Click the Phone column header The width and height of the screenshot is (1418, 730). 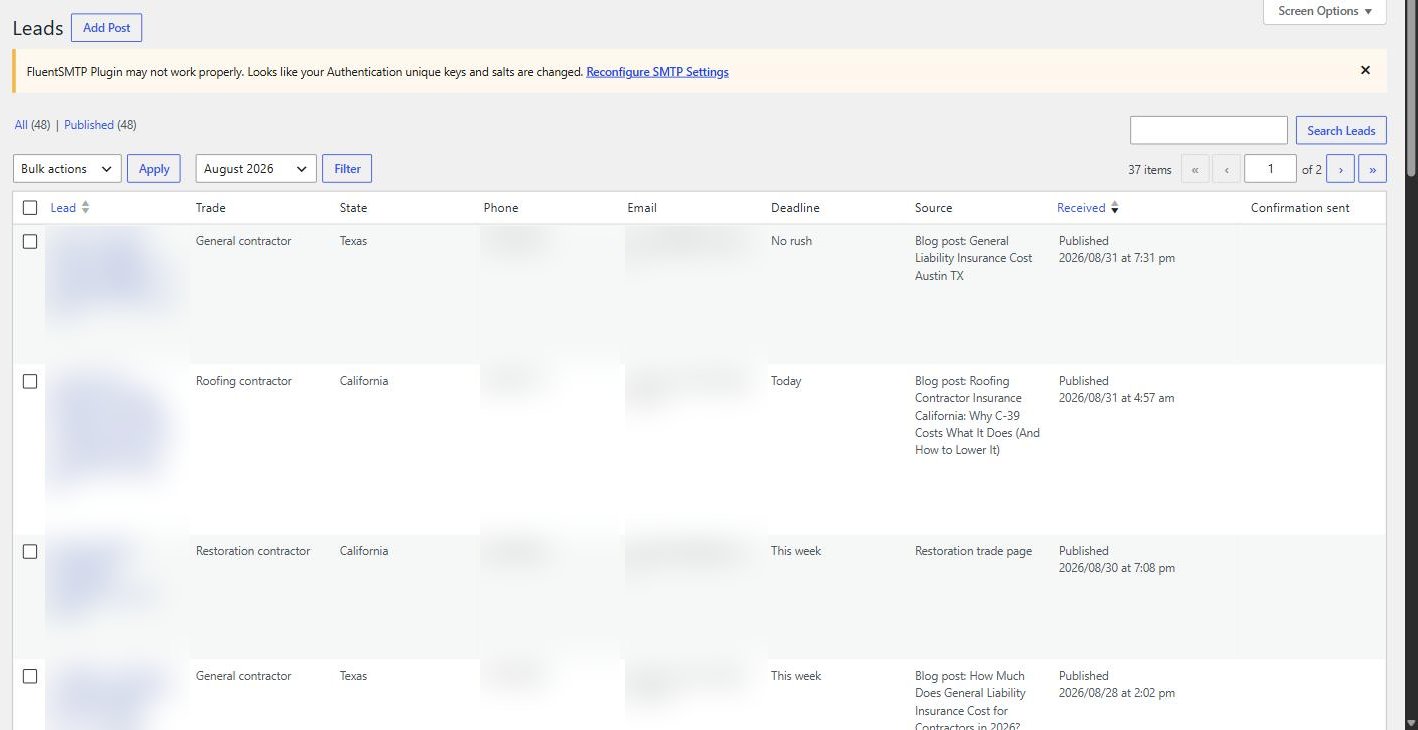pos(501,208)
